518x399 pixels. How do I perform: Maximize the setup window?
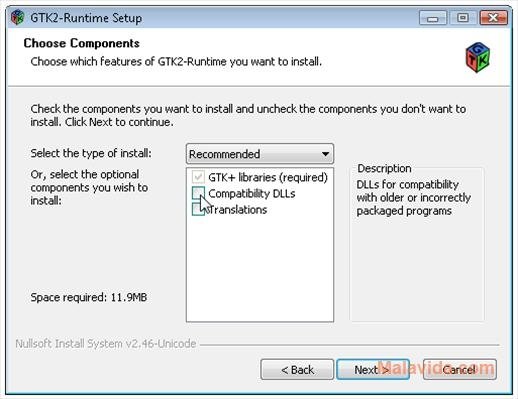pyautogui.click(x=463, y=18)
